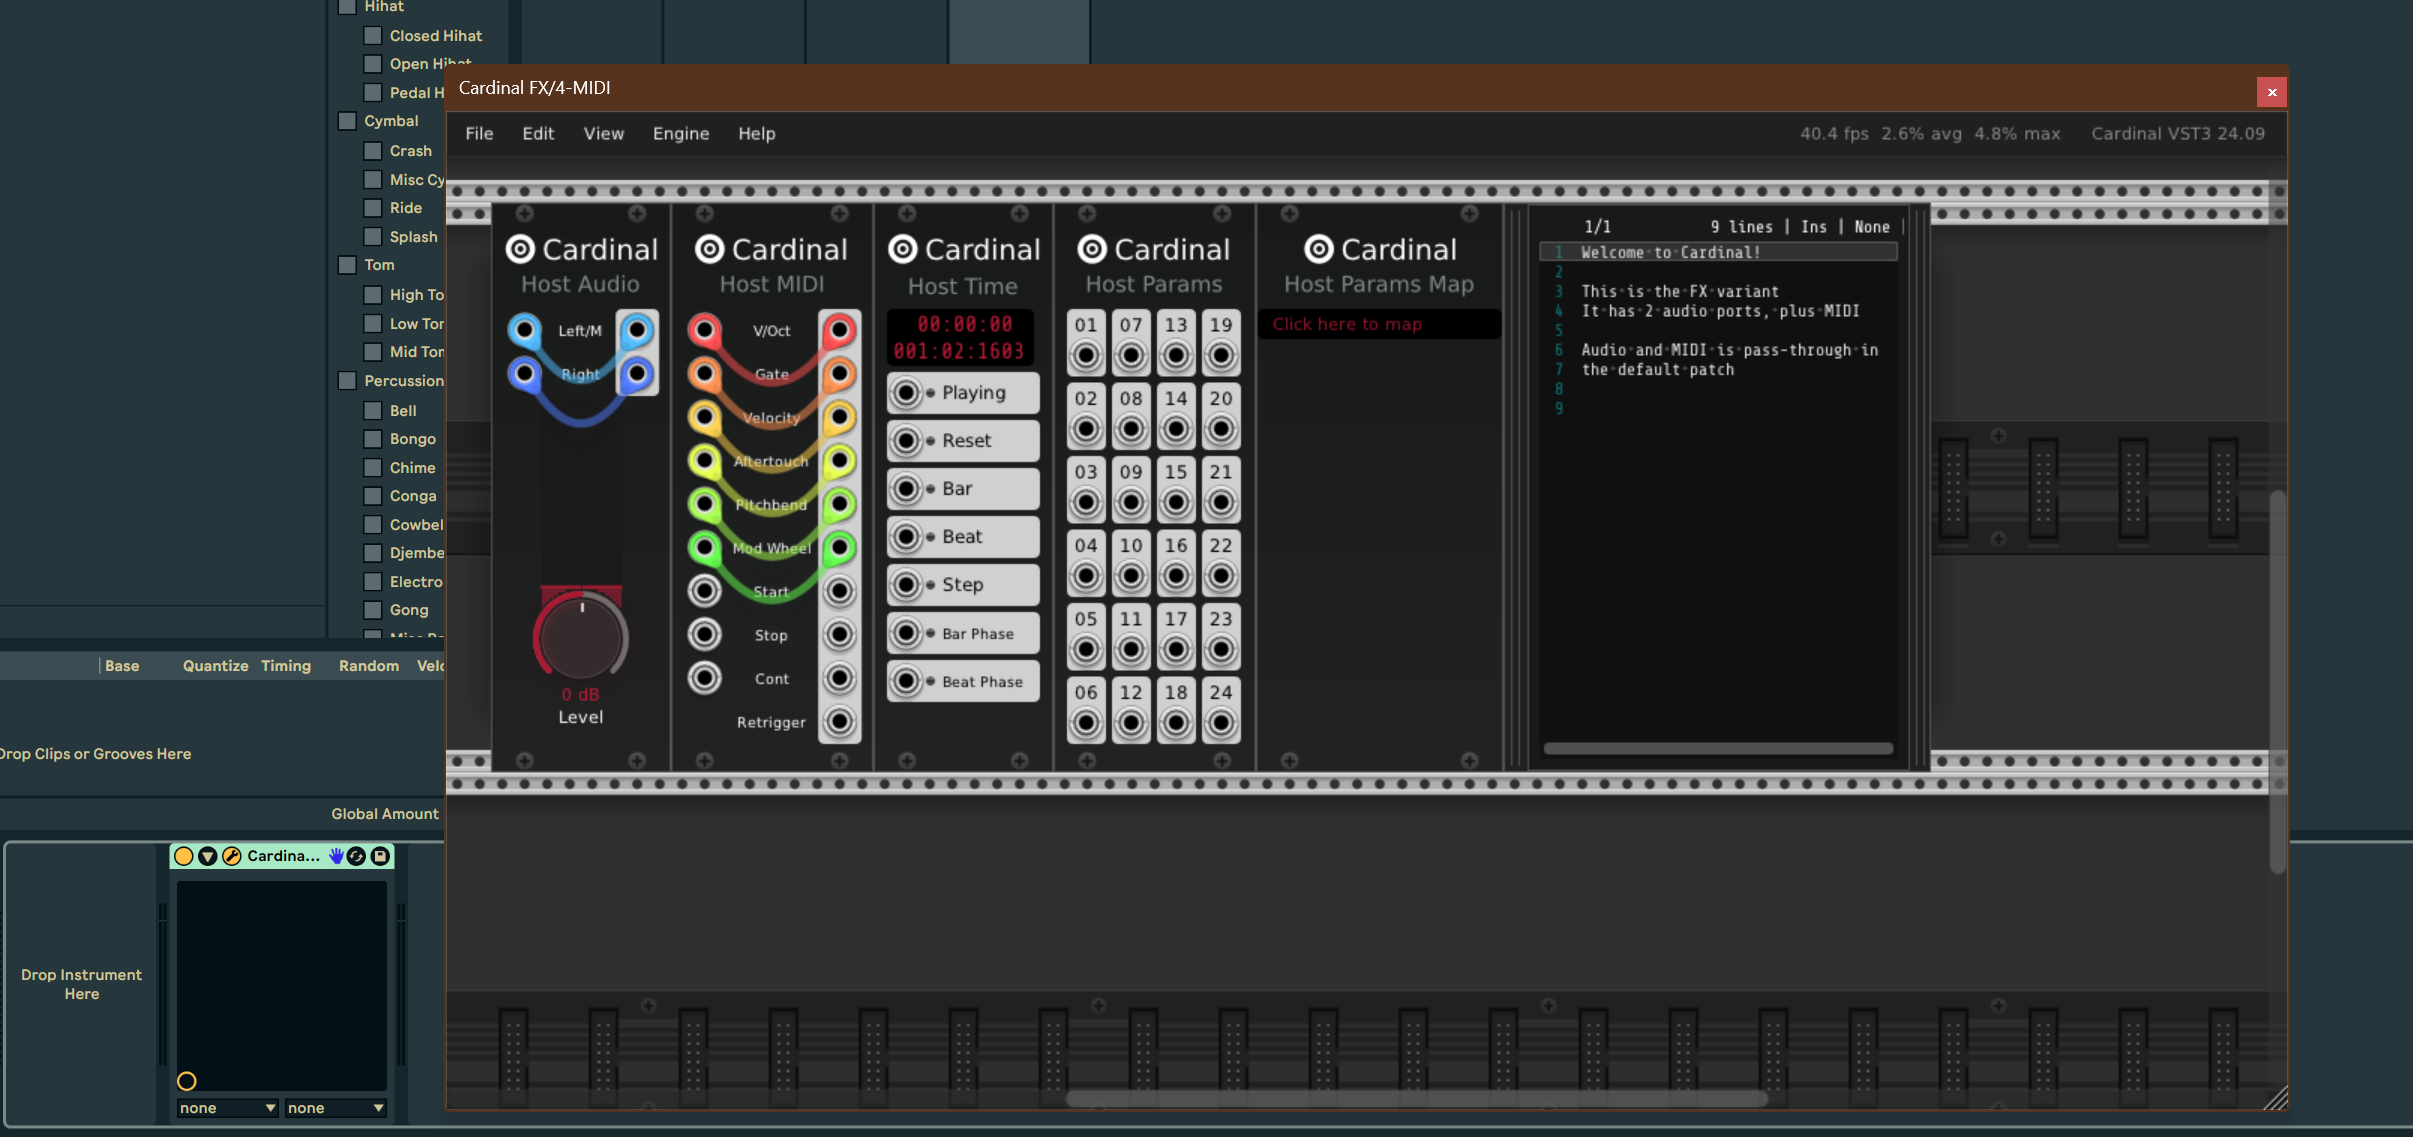Click Host Time Playing output port
The height and width of the screenshot is (1137, 2413).
point(906,393)
